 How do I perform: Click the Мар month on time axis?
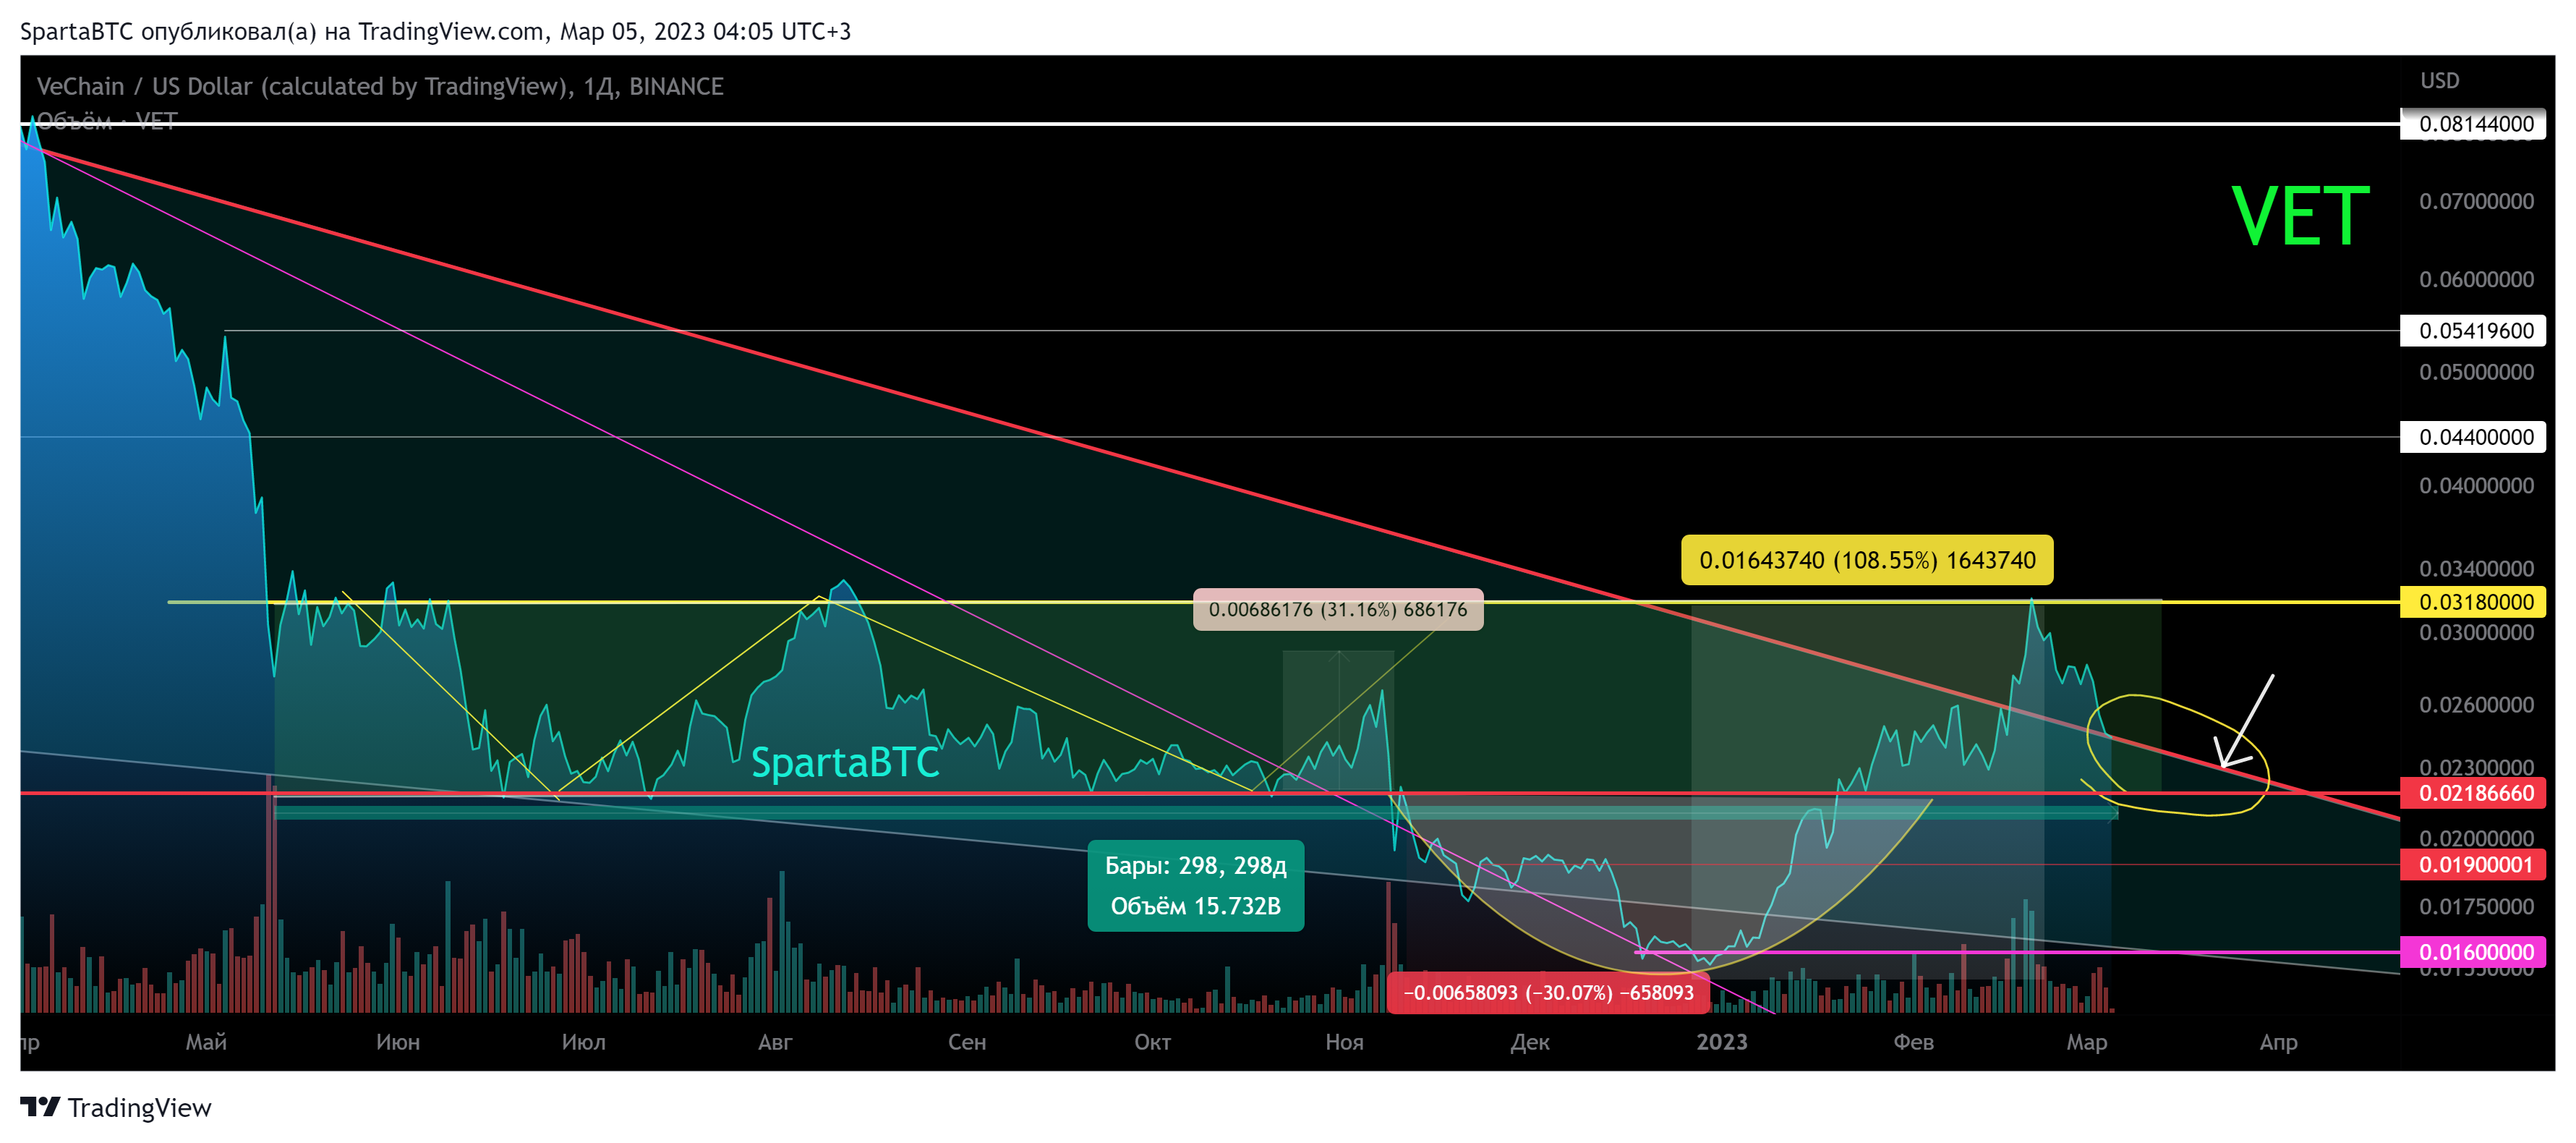2087,1042
